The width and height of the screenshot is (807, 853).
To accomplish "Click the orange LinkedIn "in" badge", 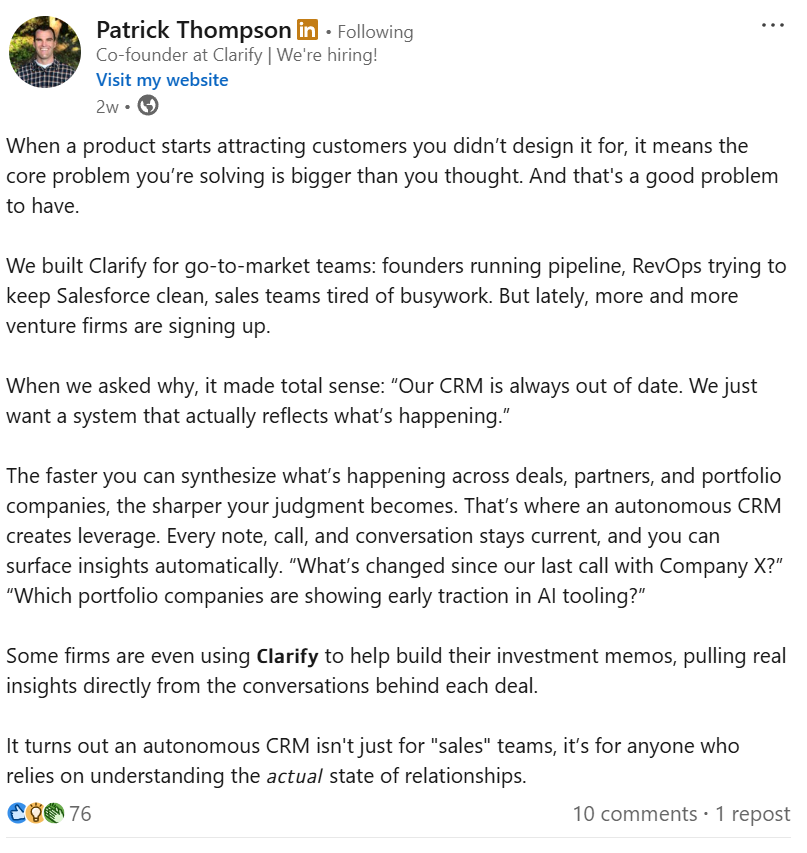I will (306, 29).
